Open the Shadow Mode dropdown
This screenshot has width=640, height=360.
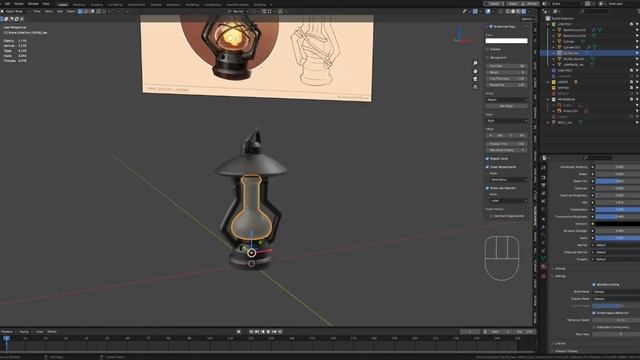click(x=616, y=299)
